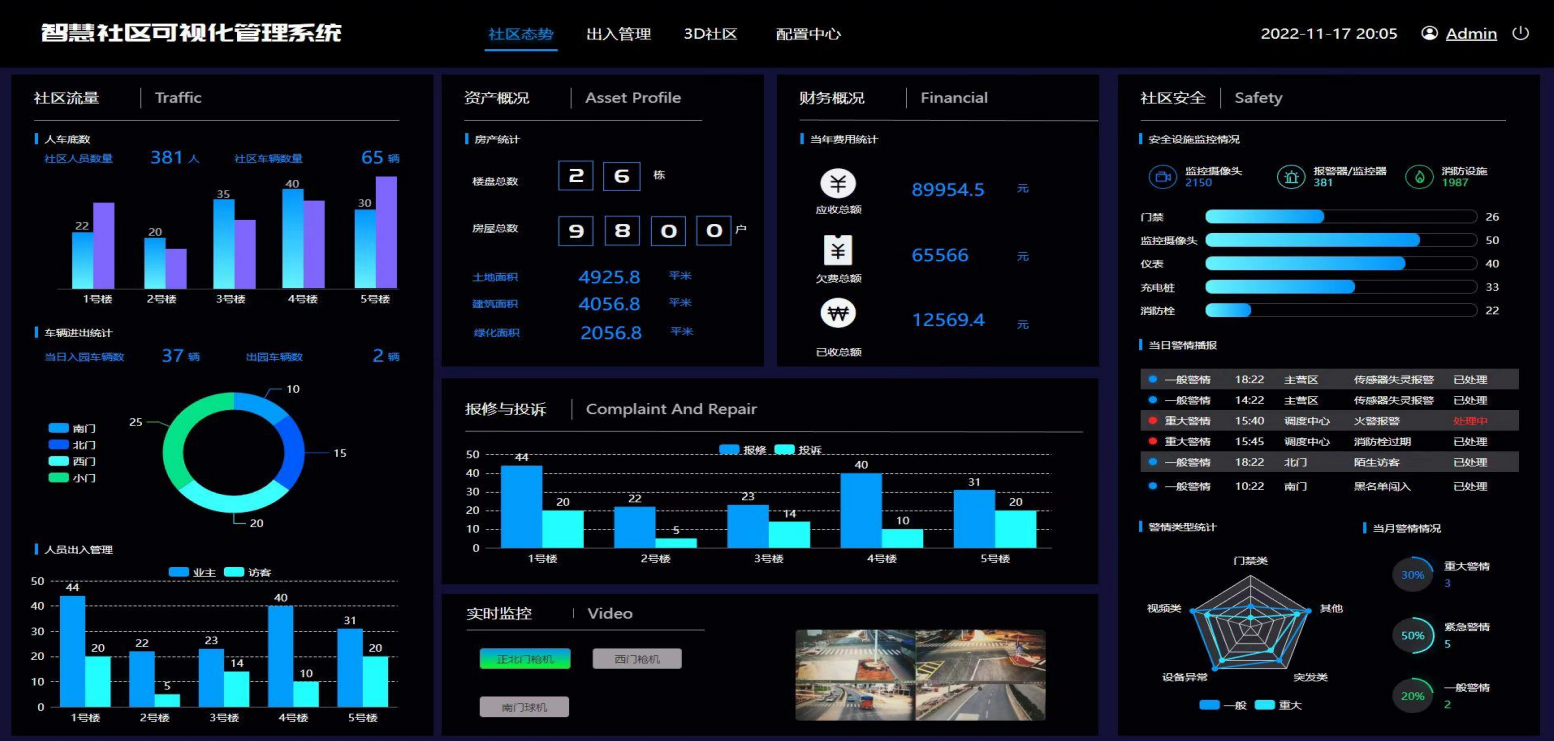Click the 消防设施 flame icon
The width and height of the screenshot is (1554, 741).
pyautogui.click(x=1418, y=177)
